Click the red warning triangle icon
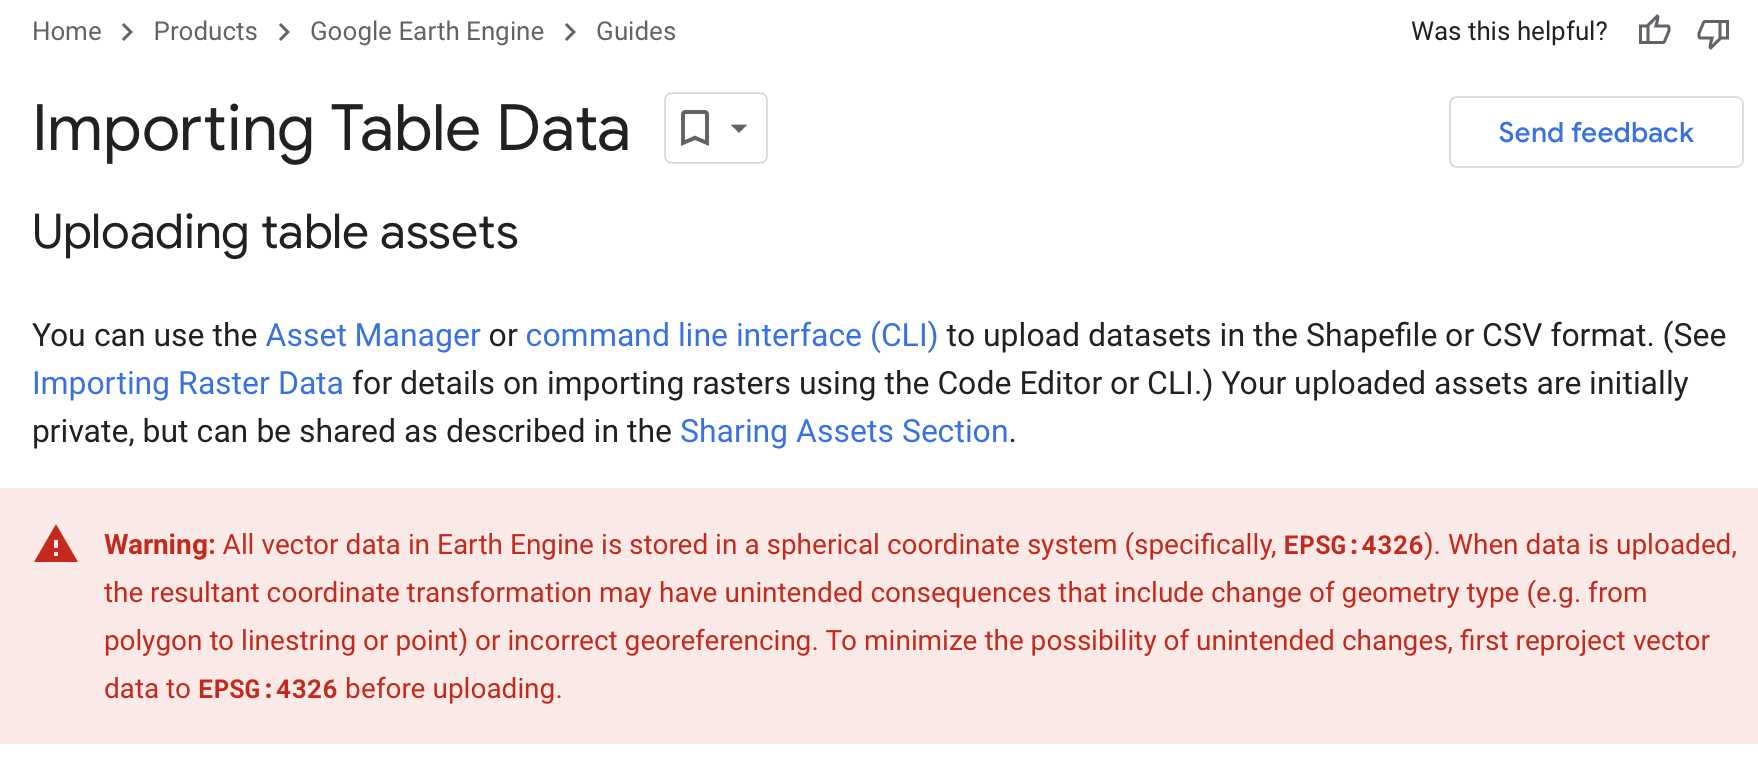Image resolution: width=1758 pixels, height=766 pixels. (x=56, y=545)
